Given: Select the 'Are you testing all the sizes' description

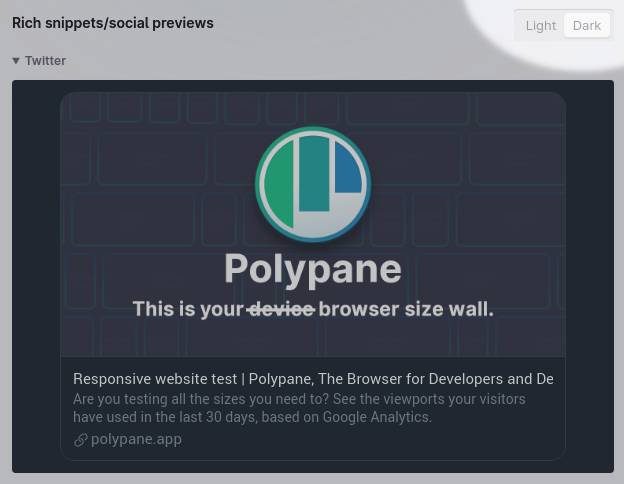Looking at the screenshot, I should [299, 408].
